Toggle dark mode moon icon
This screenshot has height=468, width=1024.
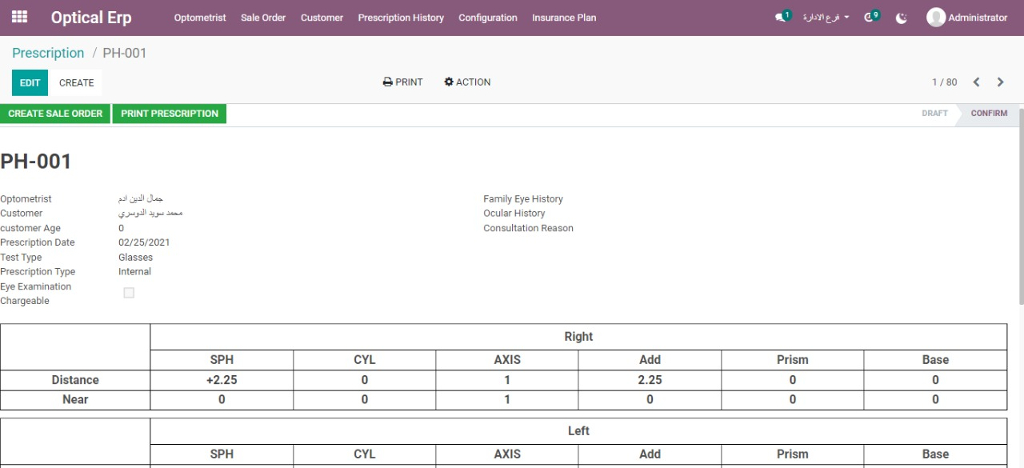pyautogui.click(x=902, y=18)
